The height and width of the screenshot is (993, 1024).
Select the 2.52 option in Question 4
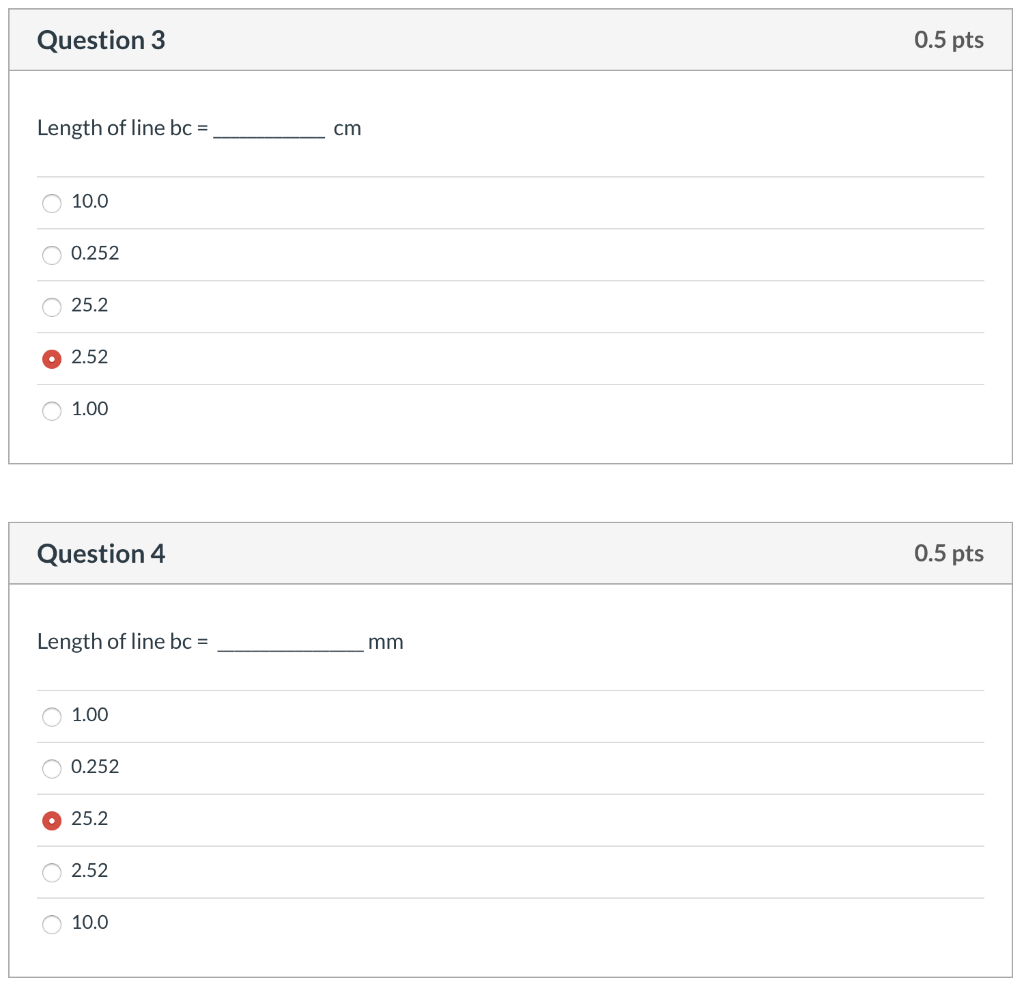click(x=51, y=872)
